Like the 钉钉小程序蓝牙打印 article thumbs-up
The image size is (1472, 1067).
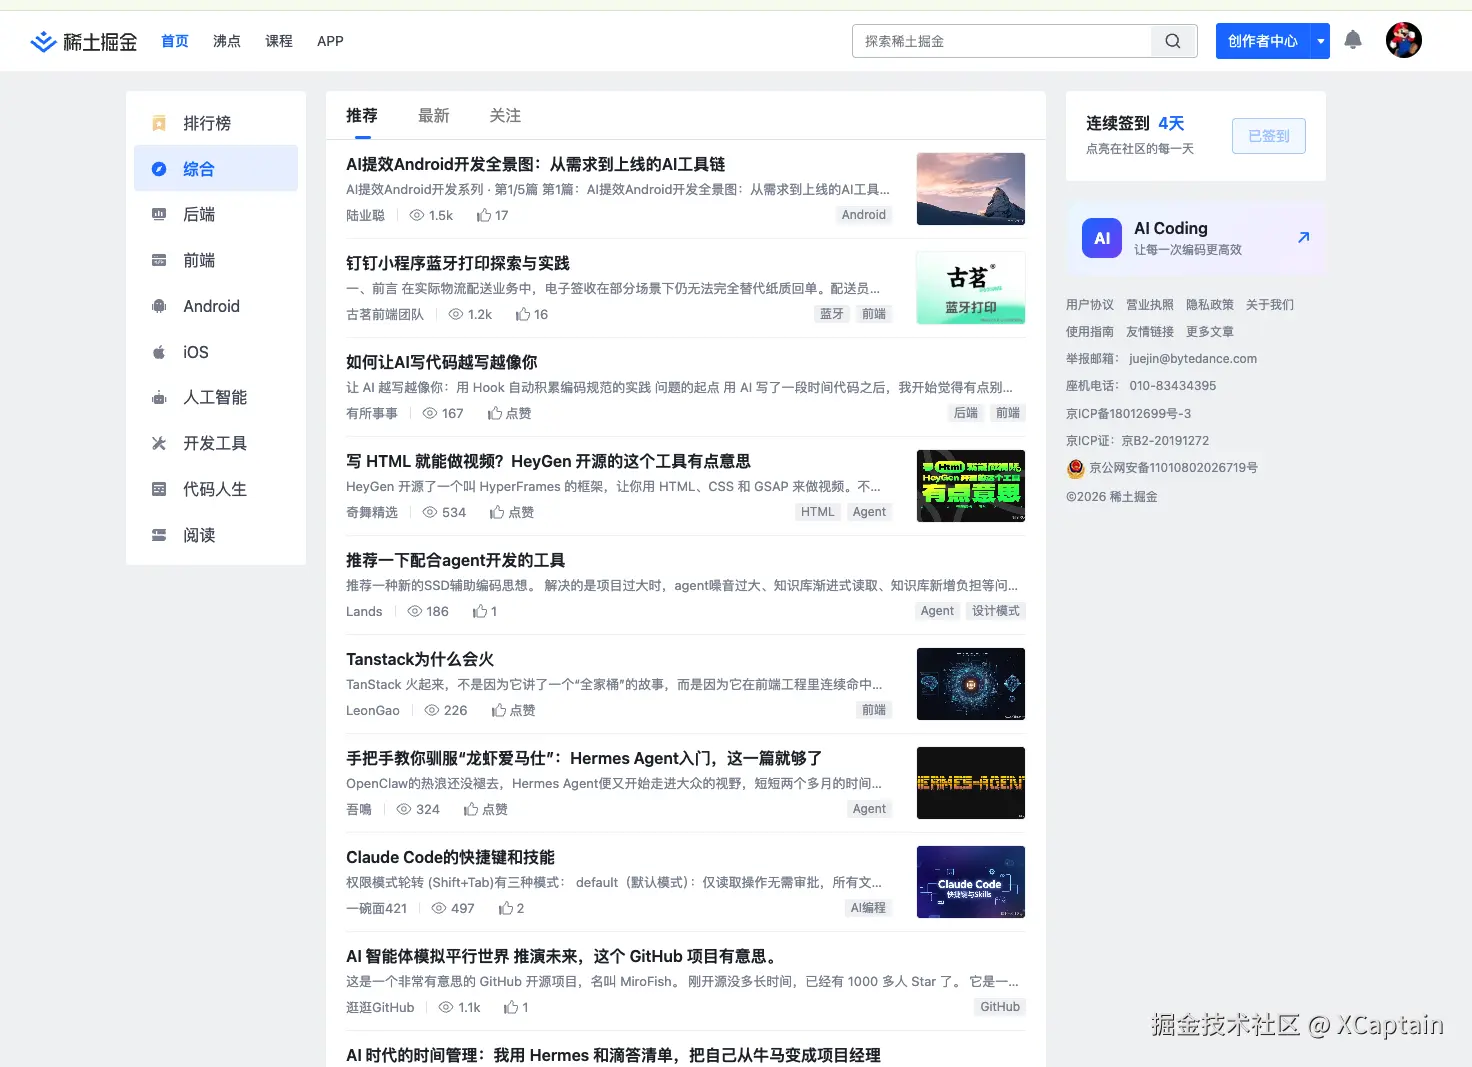click(523, 314)
